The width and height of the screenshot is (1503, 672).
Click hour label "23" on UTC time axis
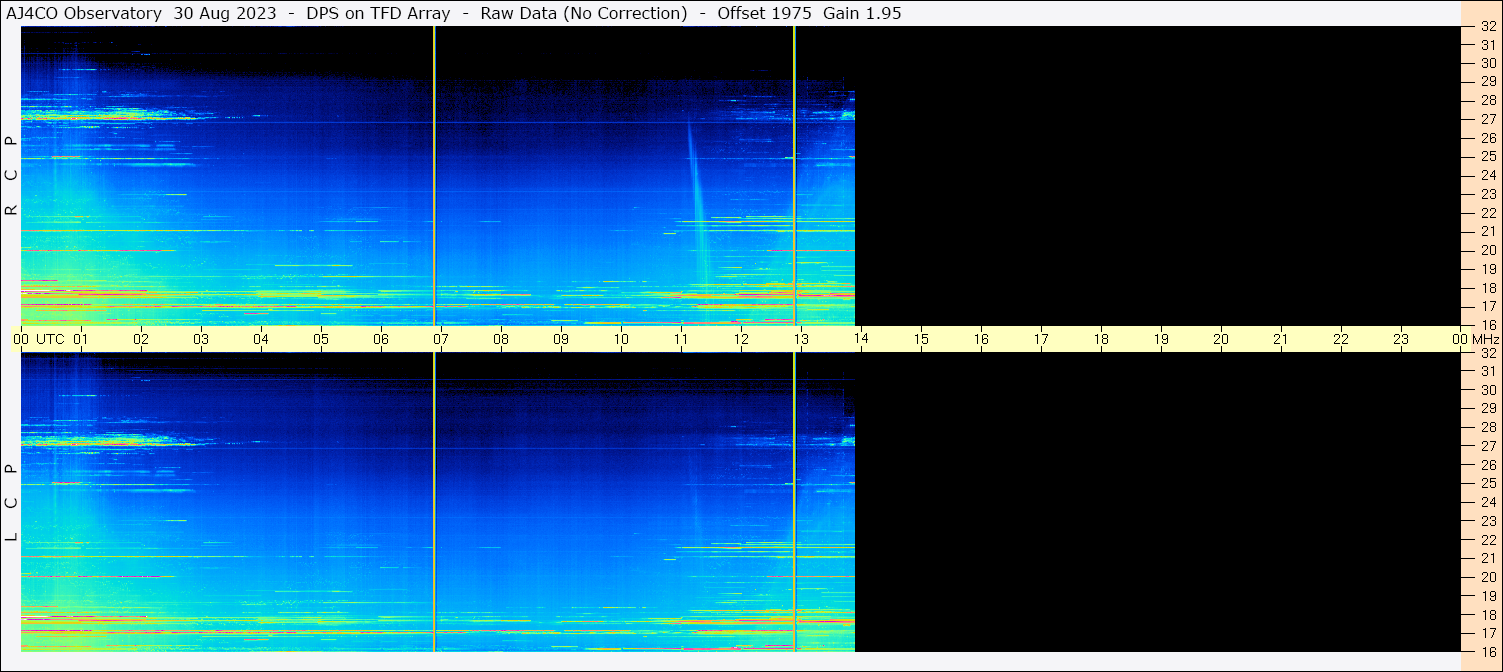click(1401, 340)
